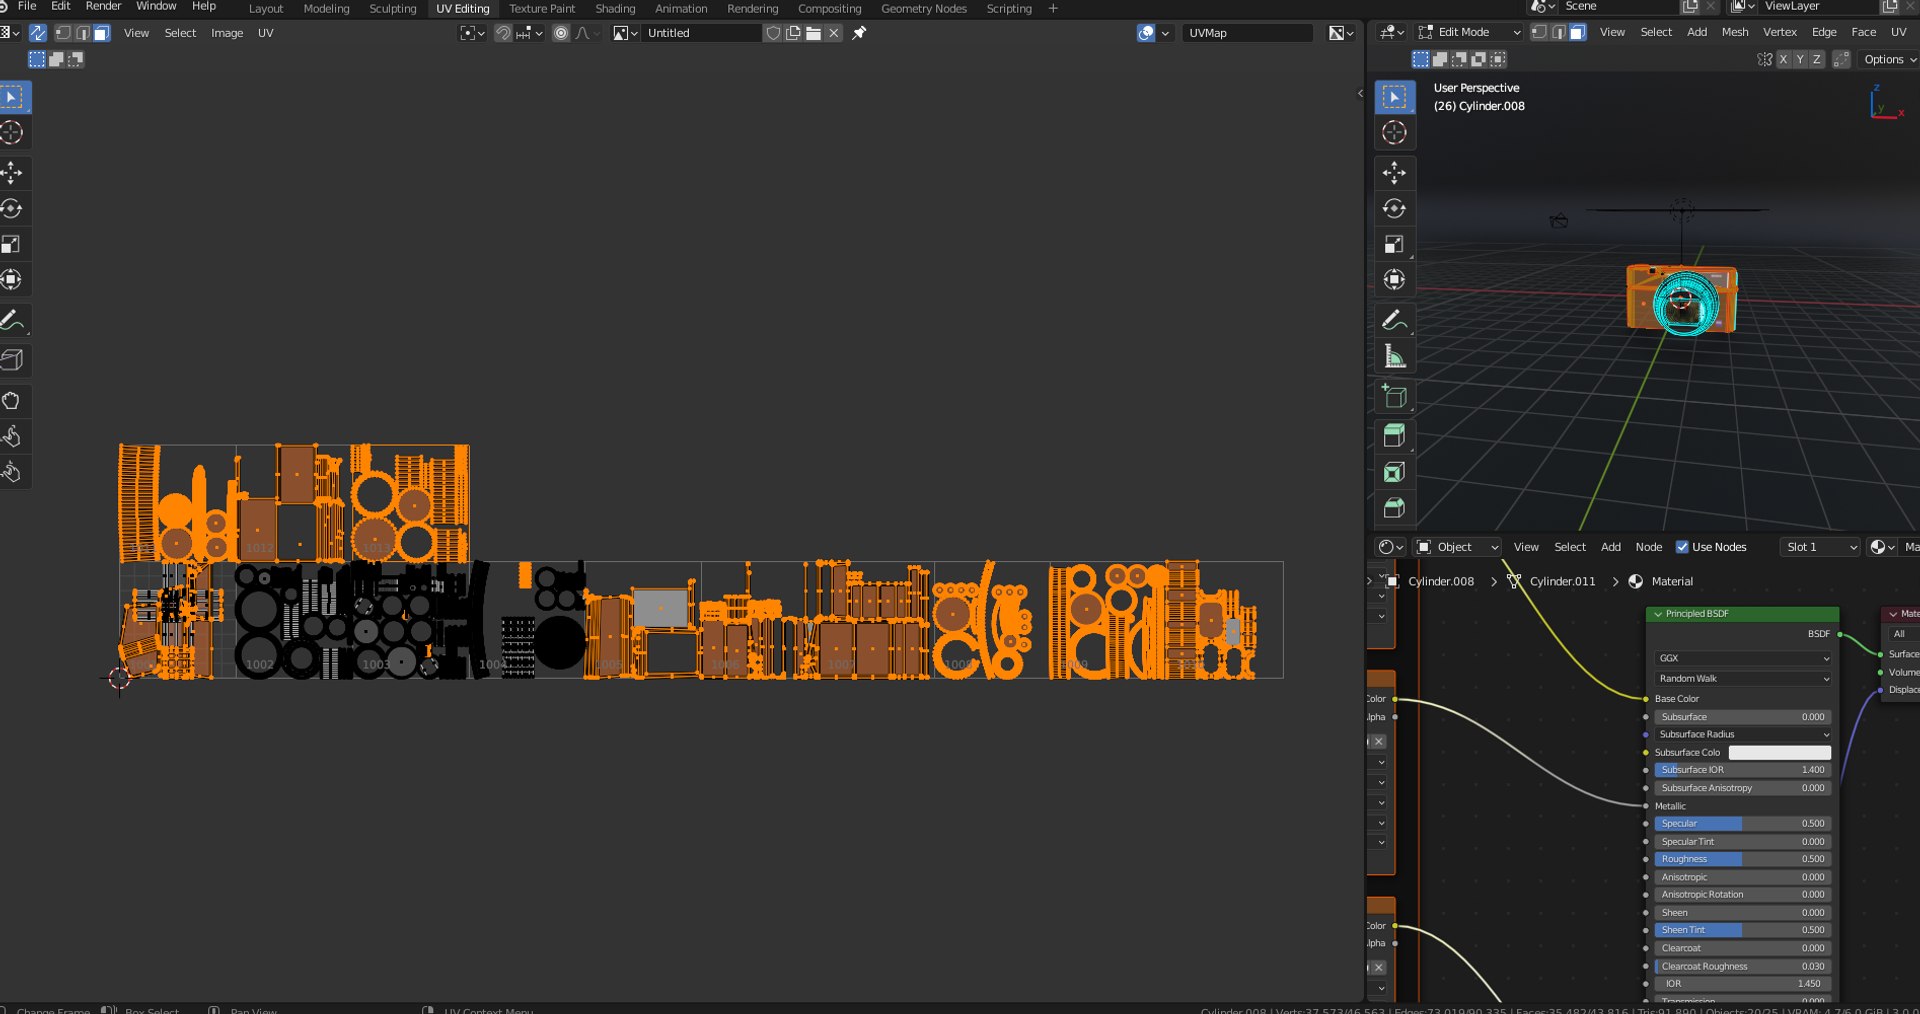The height and width of the screenshot is (1014, 1920).
Task: Select the Scale tool in 3D viewport
Action: tap(1394, 244)
